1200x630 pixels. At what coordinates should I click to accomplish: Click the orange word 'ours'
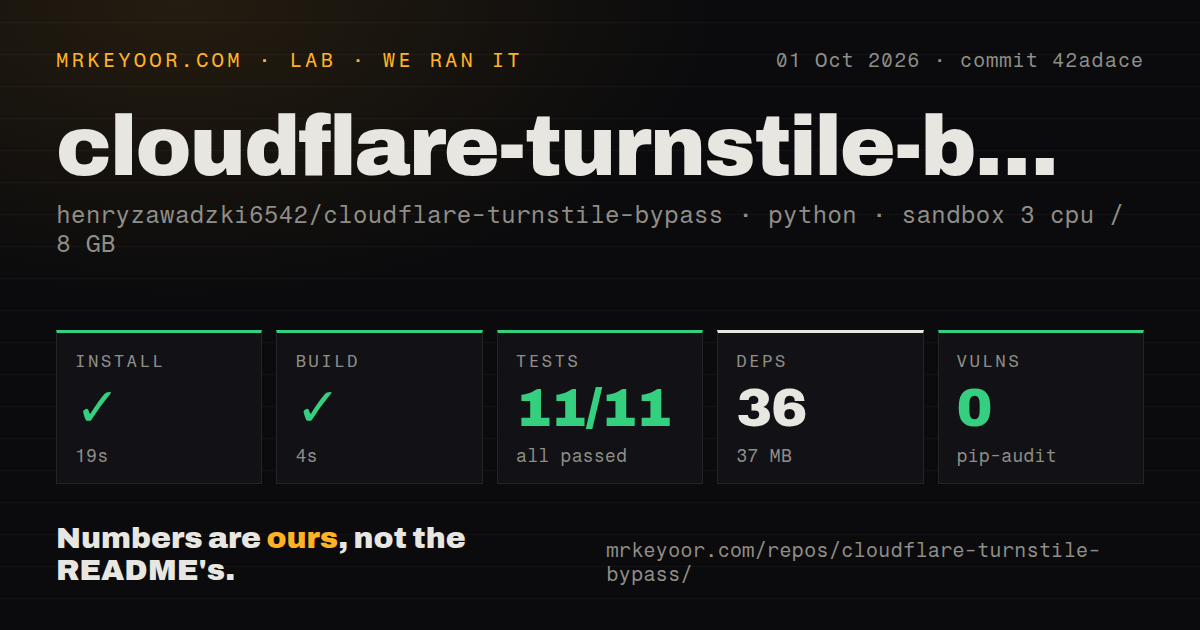[302, 538]
